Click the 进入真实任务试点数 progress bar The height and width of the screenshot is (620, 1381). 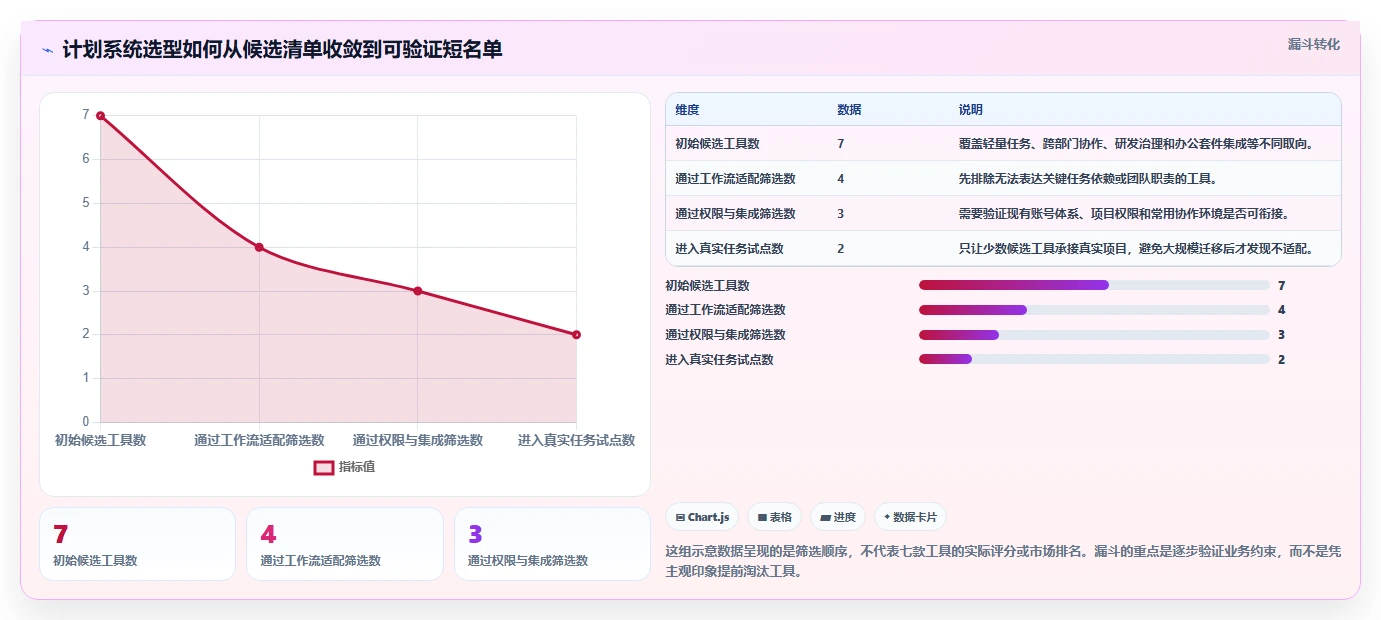click(x=1094, y=359)
